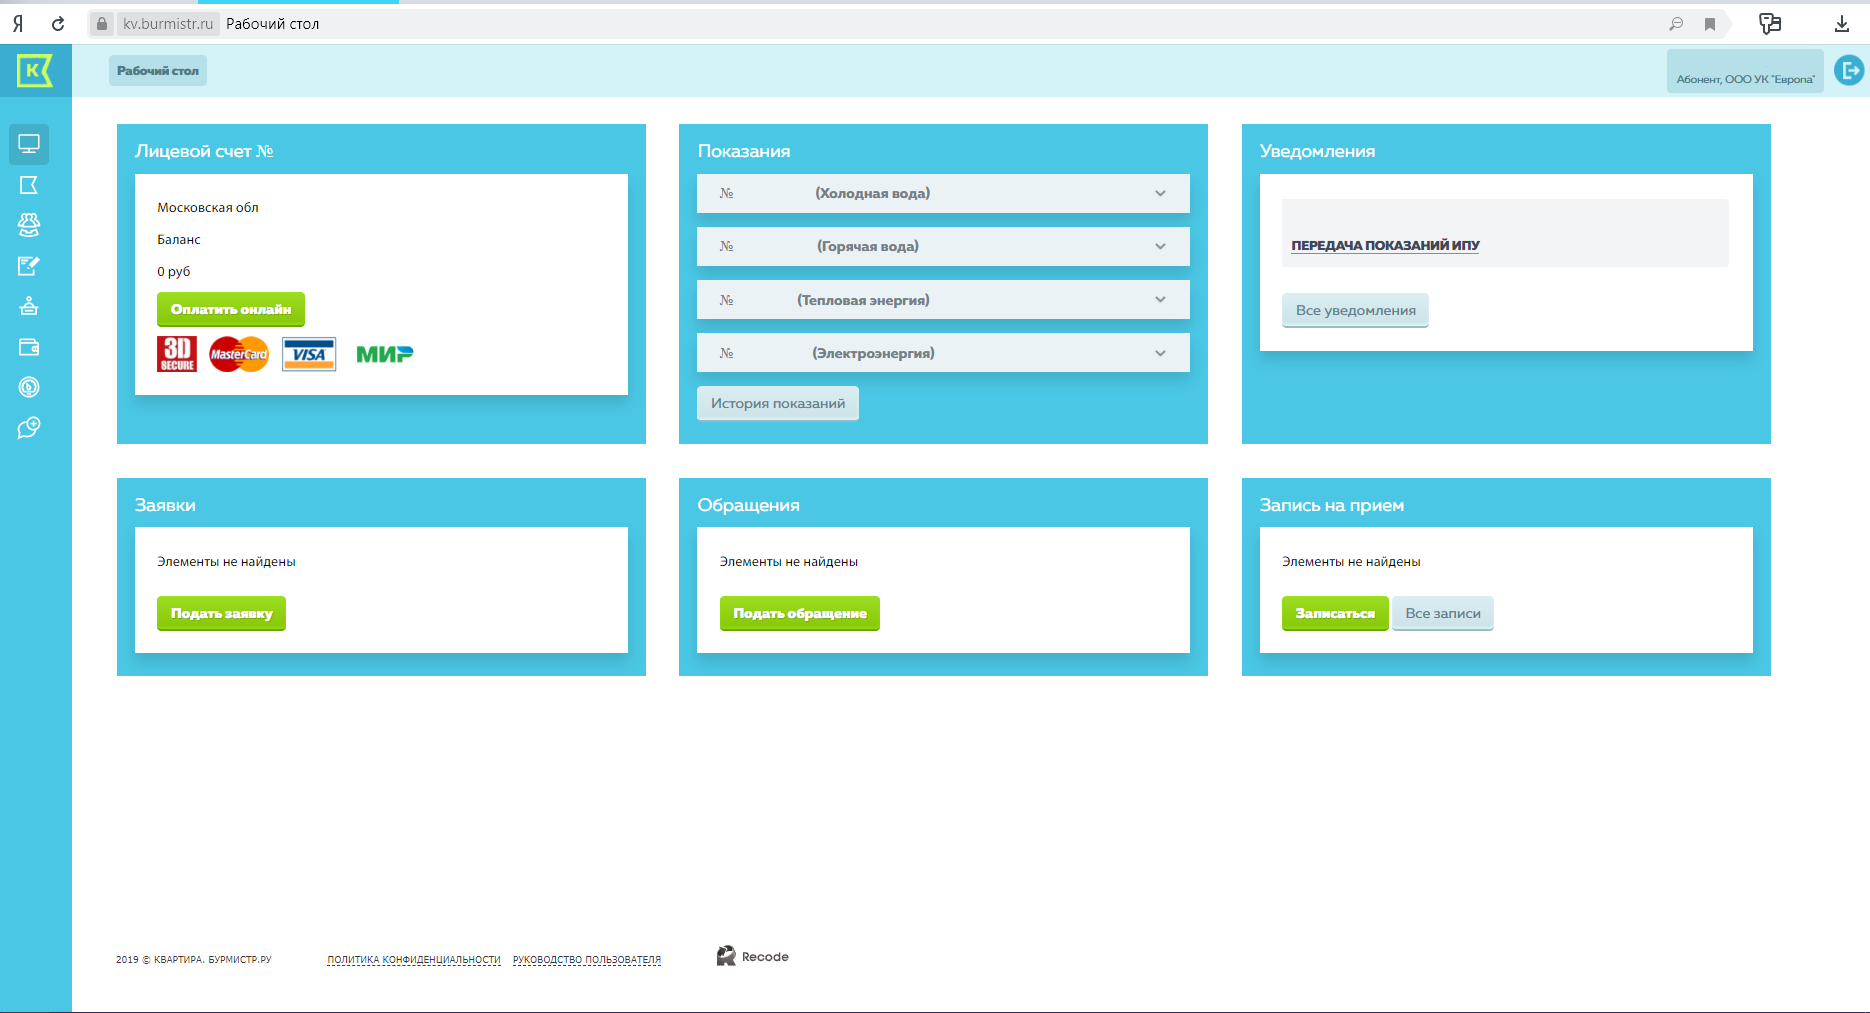1870x1013 pixels.
Task: Open the ПЕРЕДАЧА ПОКАЗАНИЙ ИПУ notification link
Action: pyautogui.click(x=1385, y=245)
